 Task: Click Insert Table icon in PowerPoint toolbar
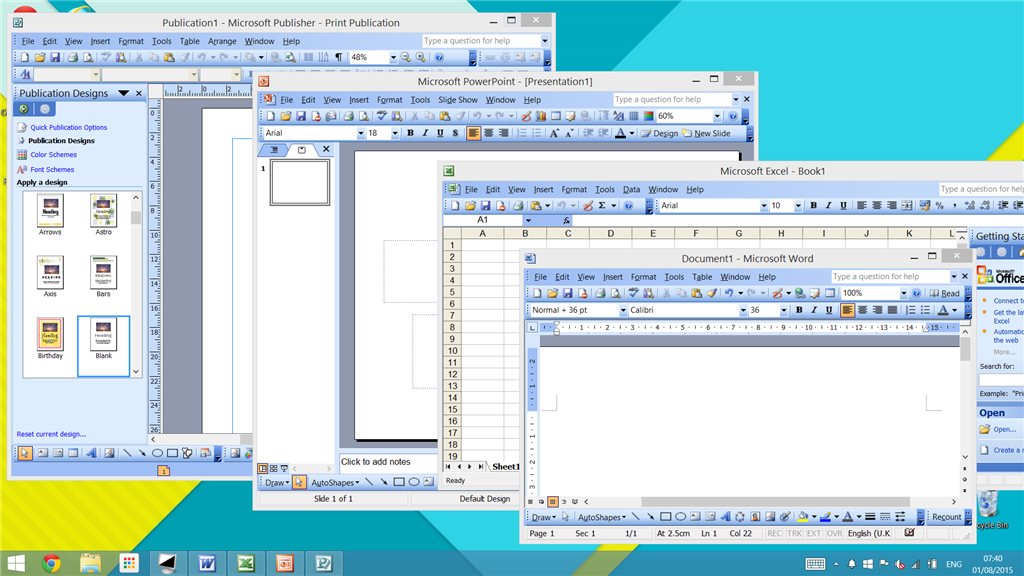point(556,116)
